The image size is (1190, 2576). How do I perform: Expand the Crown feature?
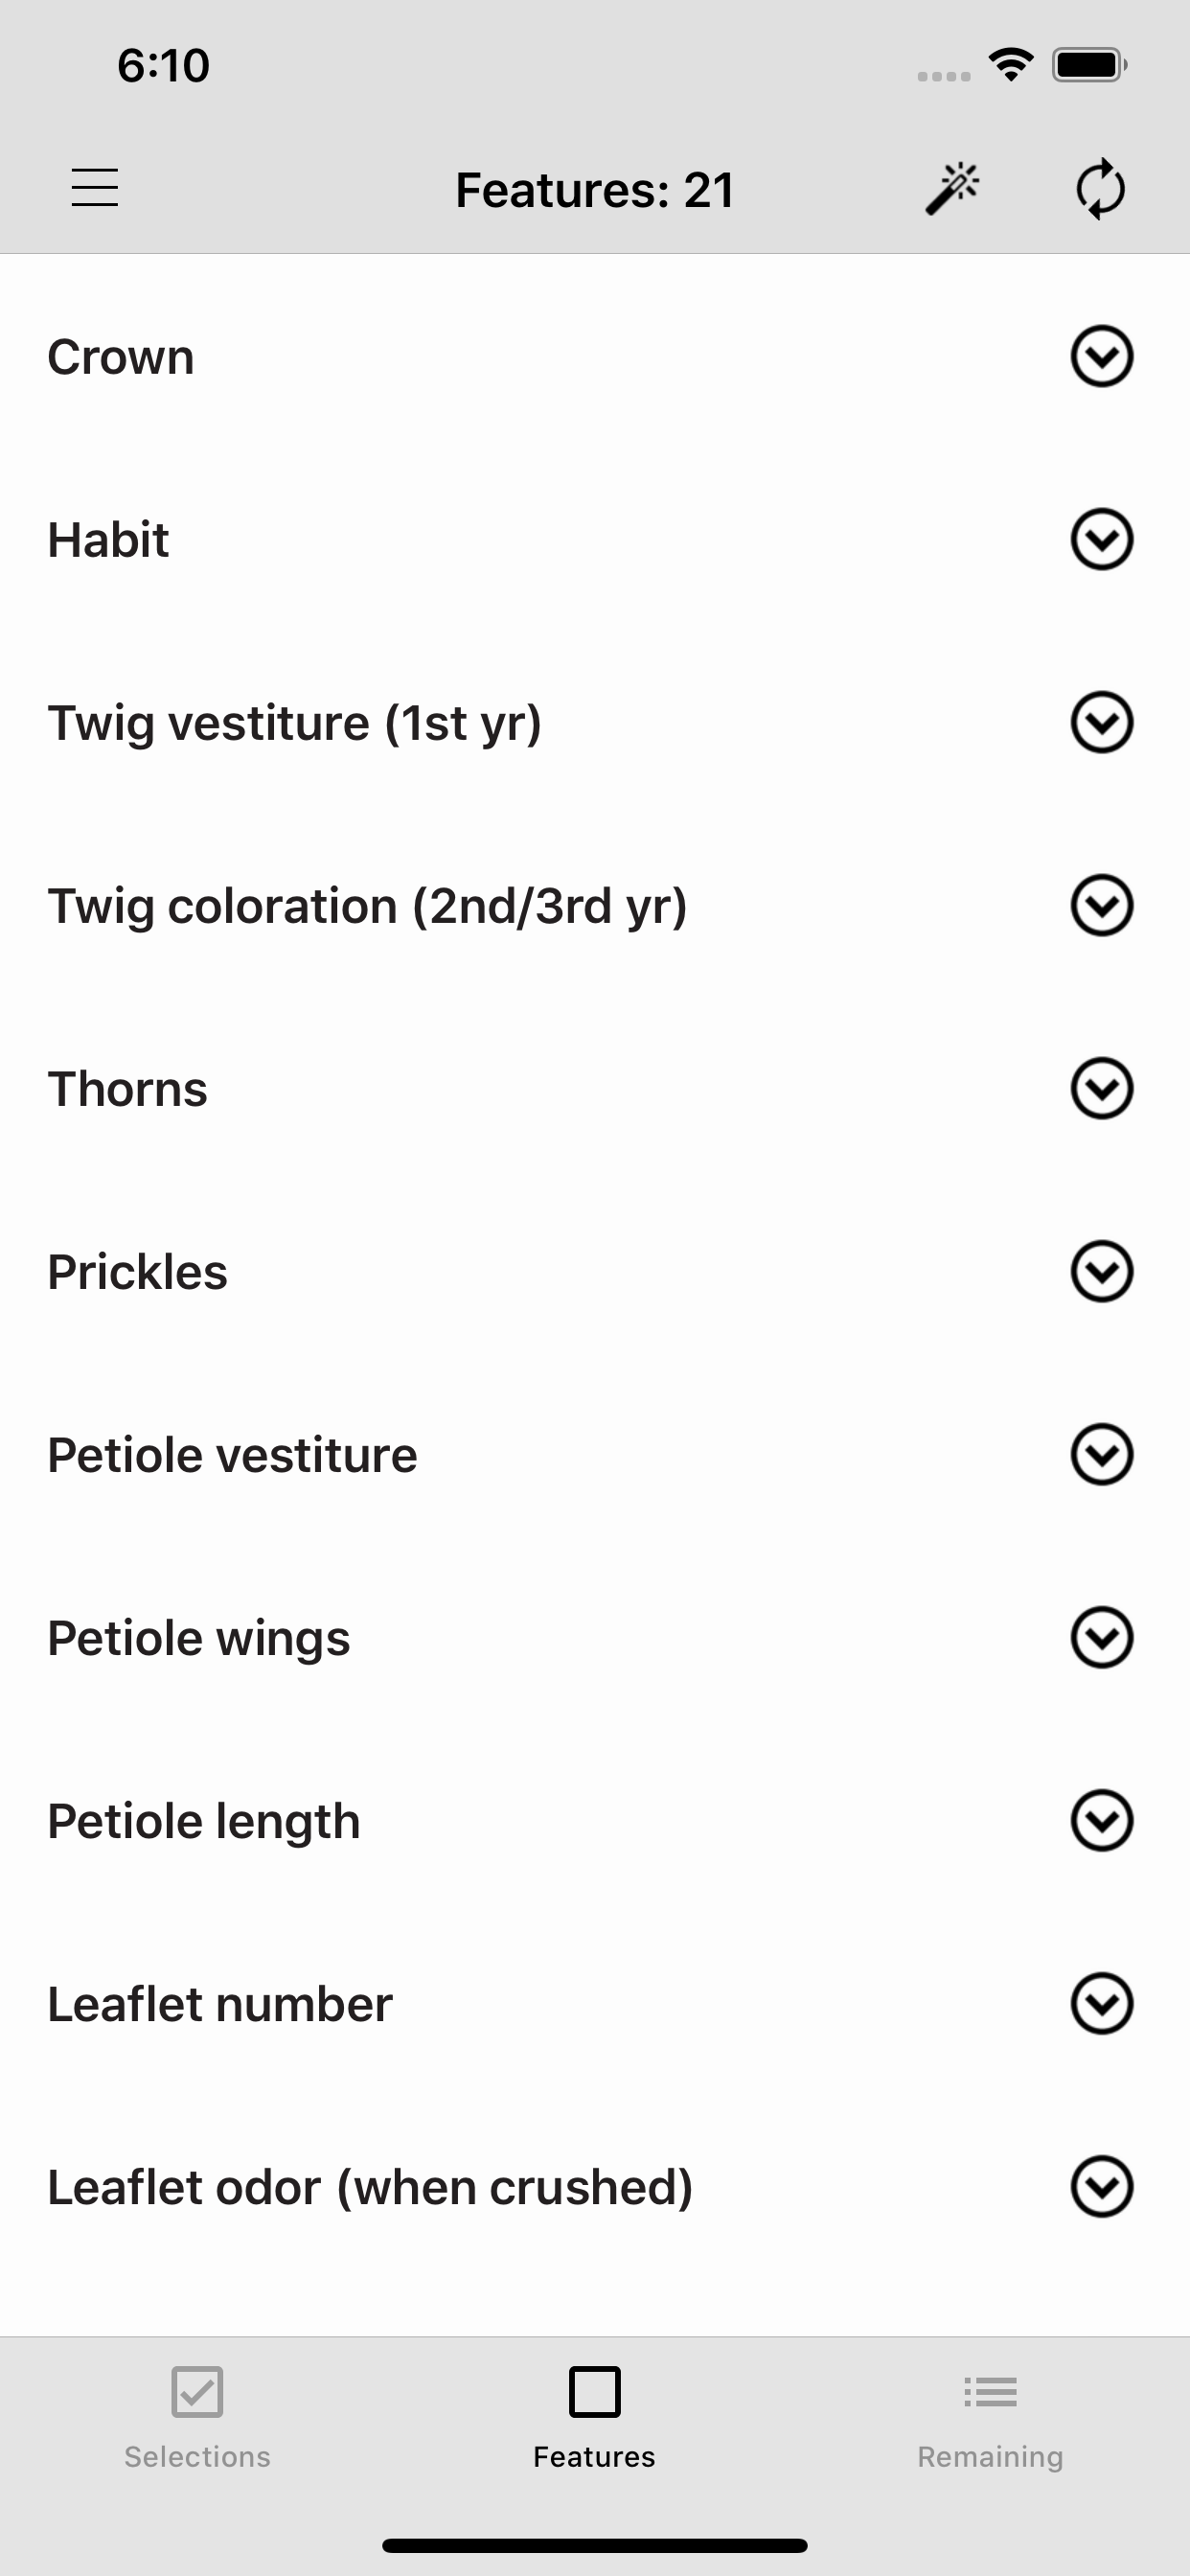point(1101,356)
